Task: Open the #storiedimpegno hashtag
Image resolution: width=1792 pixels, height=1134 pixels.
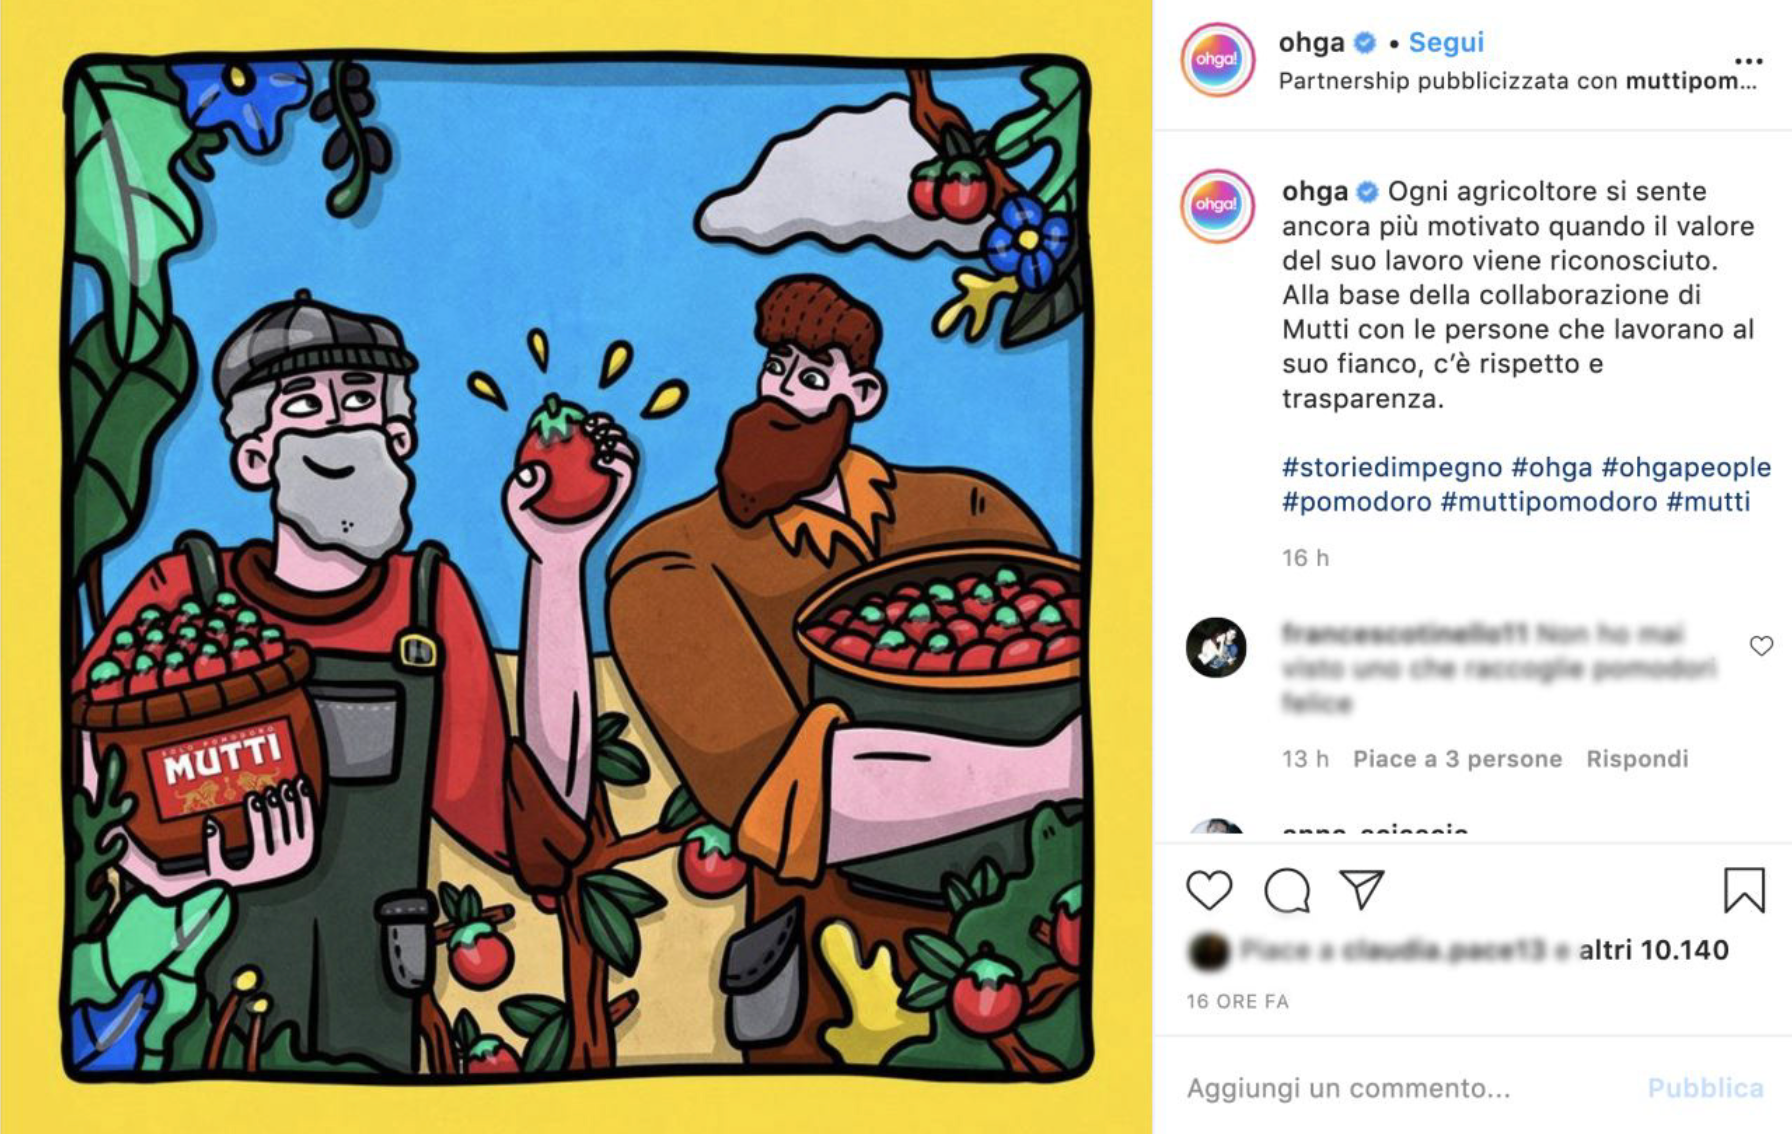Action: click(1392, 467)
